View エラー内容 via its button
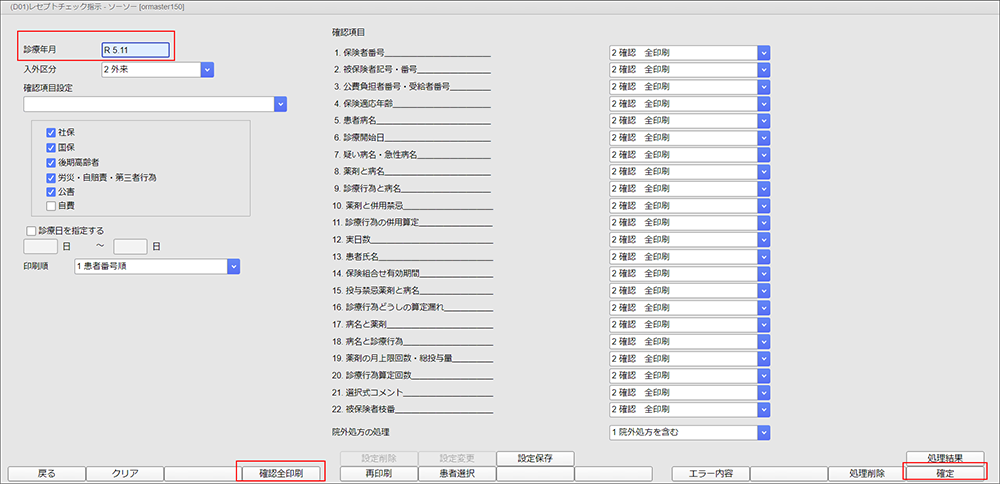Screen dimensions: 1000x484 [x=710, y=473]
